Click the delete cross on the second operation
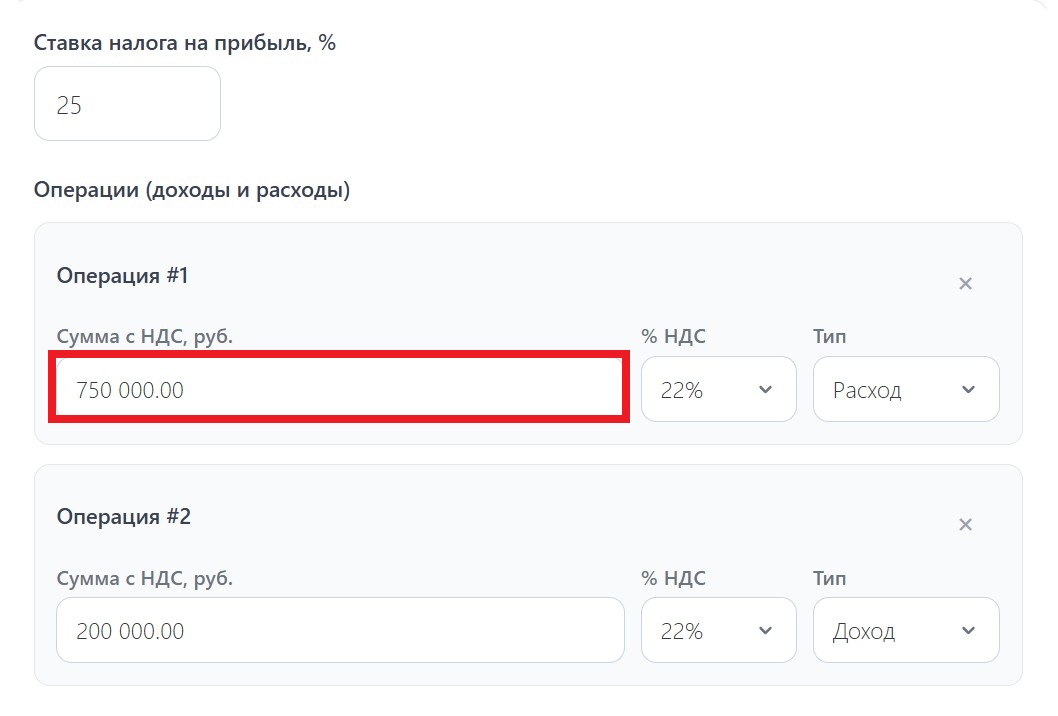The width and height of the screenshot is (1058, 716). (964, 524)
